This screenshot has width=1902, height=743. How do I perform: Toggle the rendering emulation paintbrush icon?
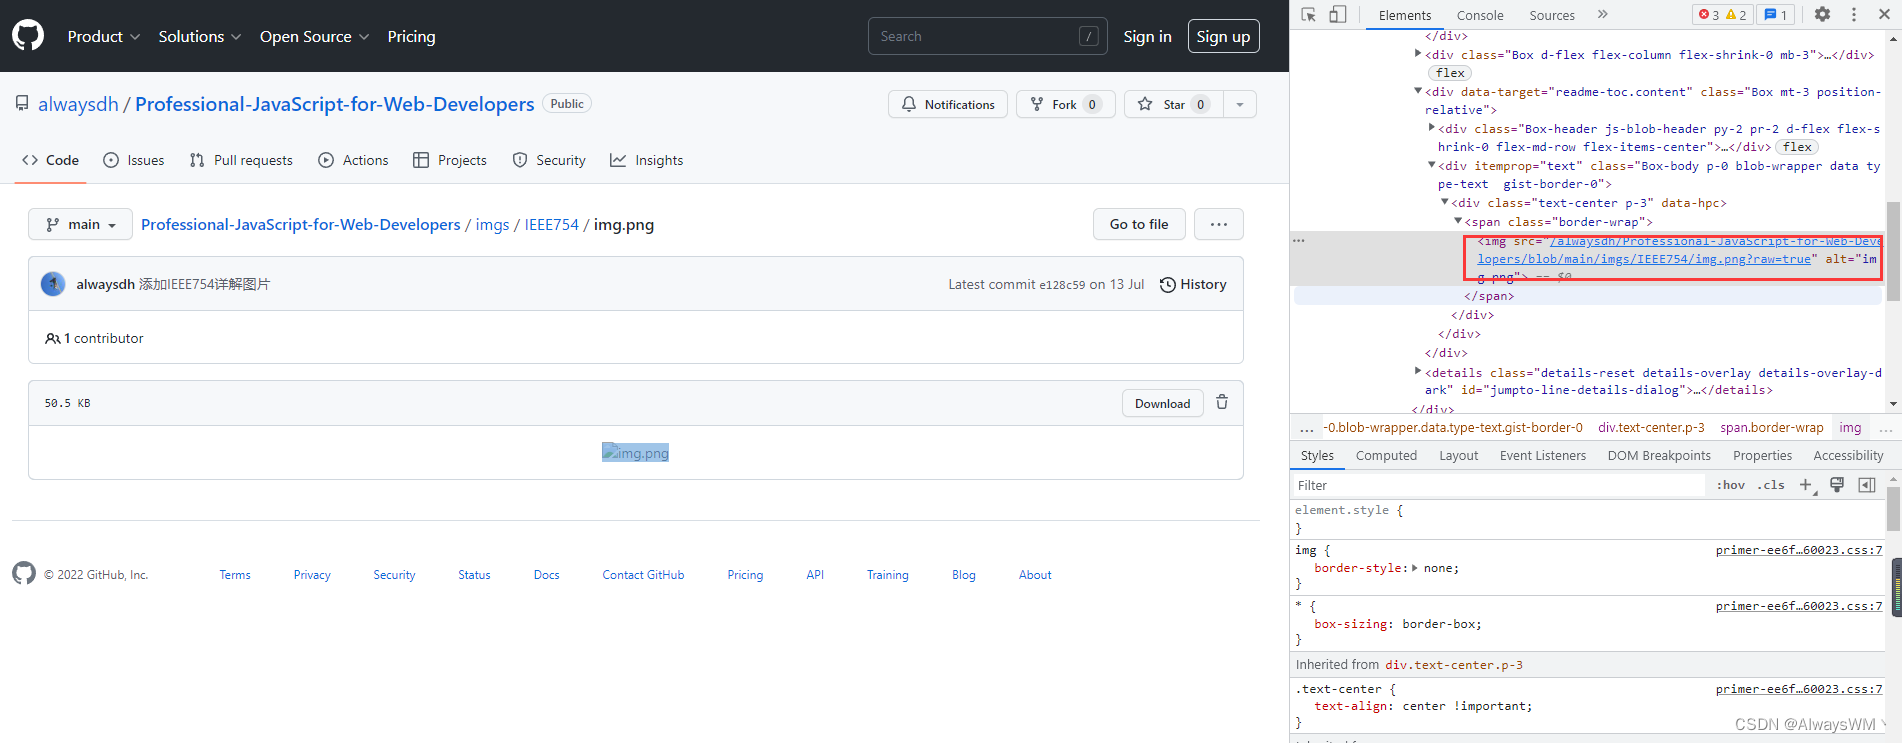point(1837,485)
